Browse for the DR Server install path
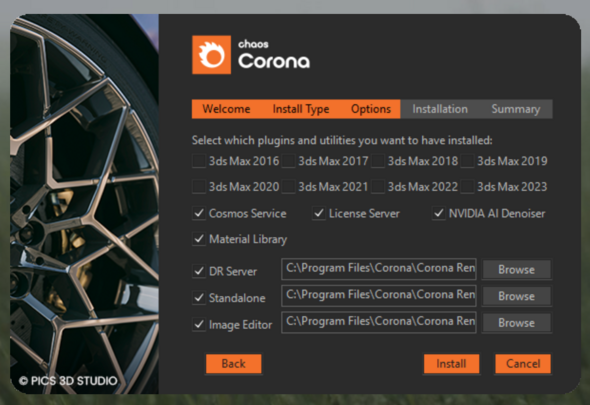590x405 pixels. (x=516, y=269)
